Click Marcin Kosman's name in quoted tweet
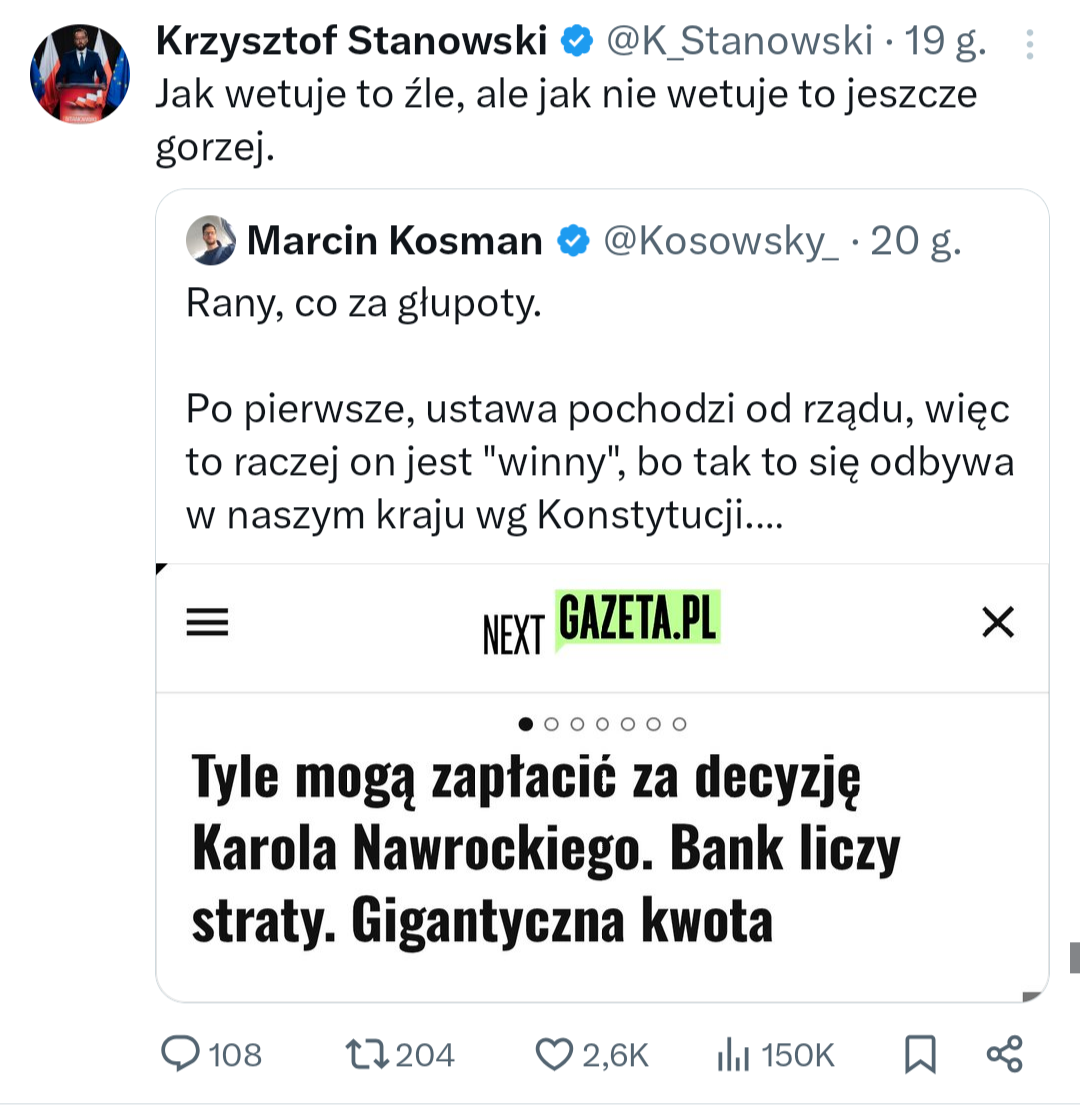The image size is (1080, 1113). click(394, 240)
